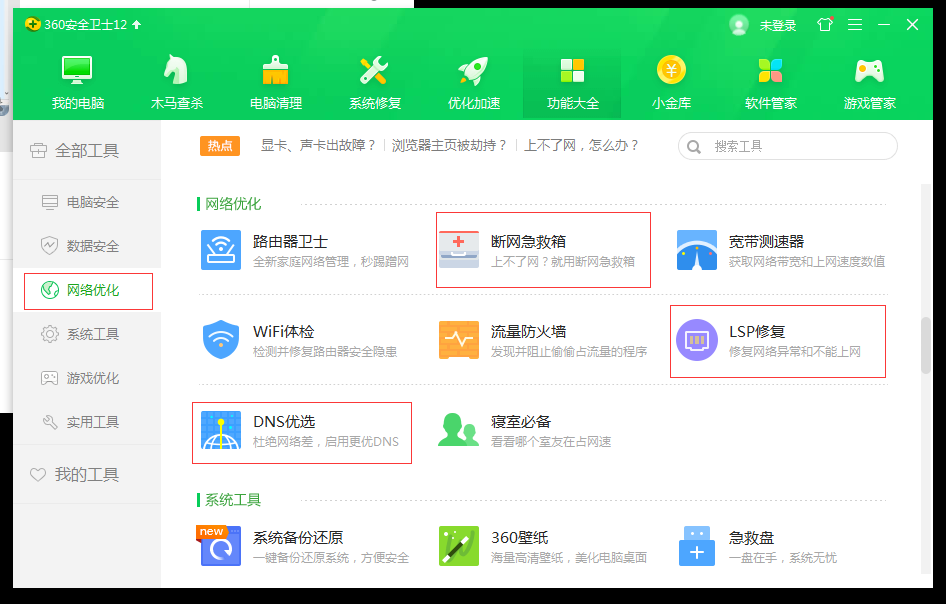Click text 获取网络带宽和上网速度数值

click(807, 262)
